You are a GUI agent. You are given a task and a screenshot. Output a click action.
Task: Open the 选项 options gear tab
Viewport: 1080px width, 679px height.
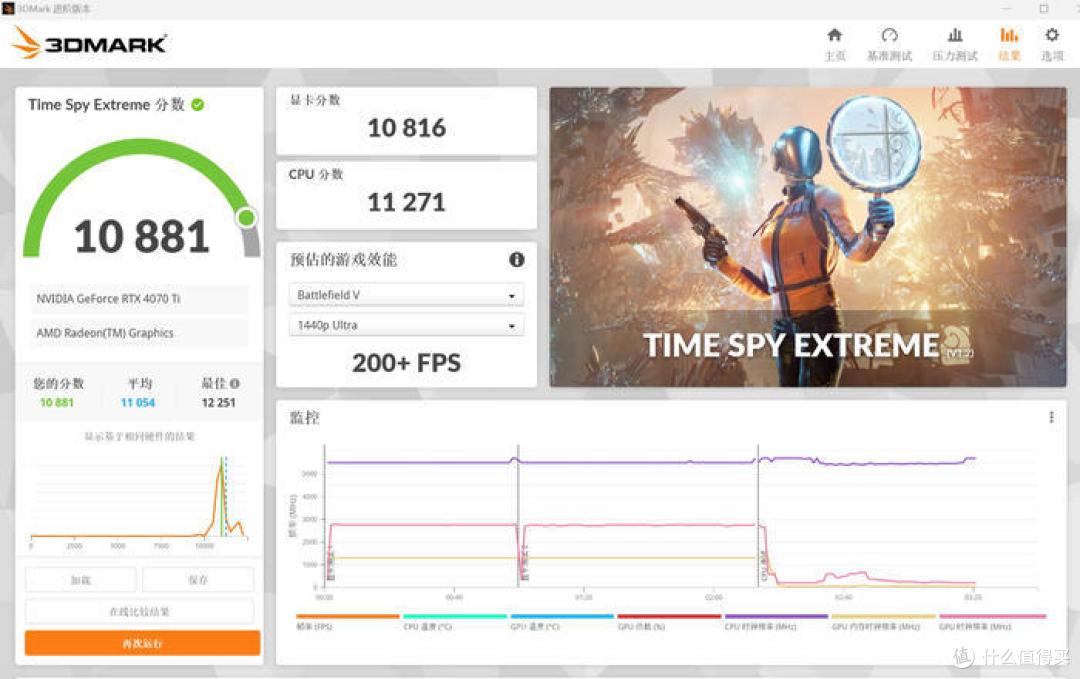pyautogui.click(x=1052, y=44)
